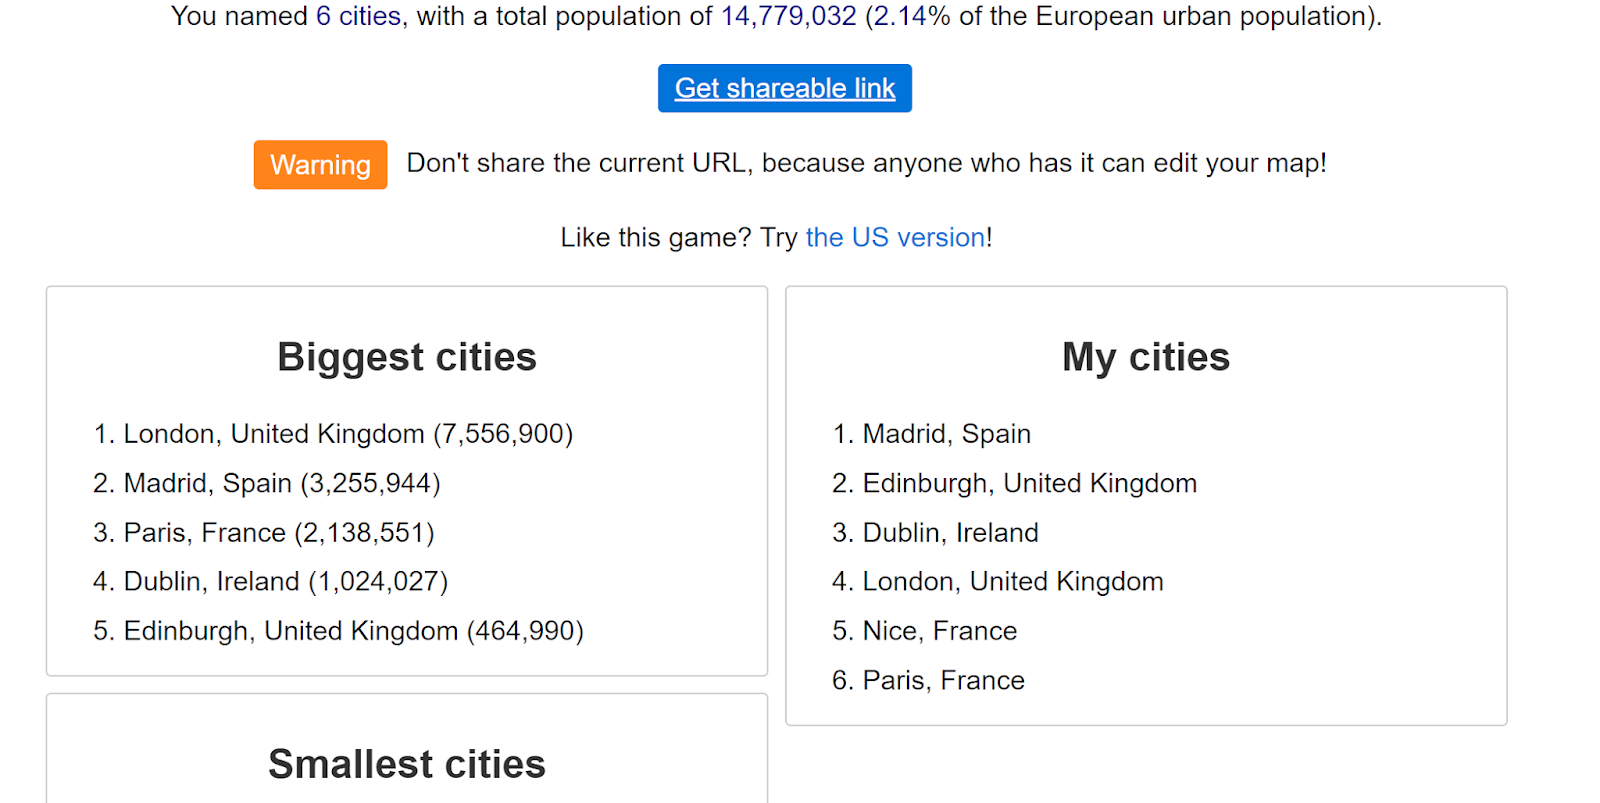Screen dimensions: 1600x803
Task: Select Madrid with population 3,255,944
Action: (281, 483)
